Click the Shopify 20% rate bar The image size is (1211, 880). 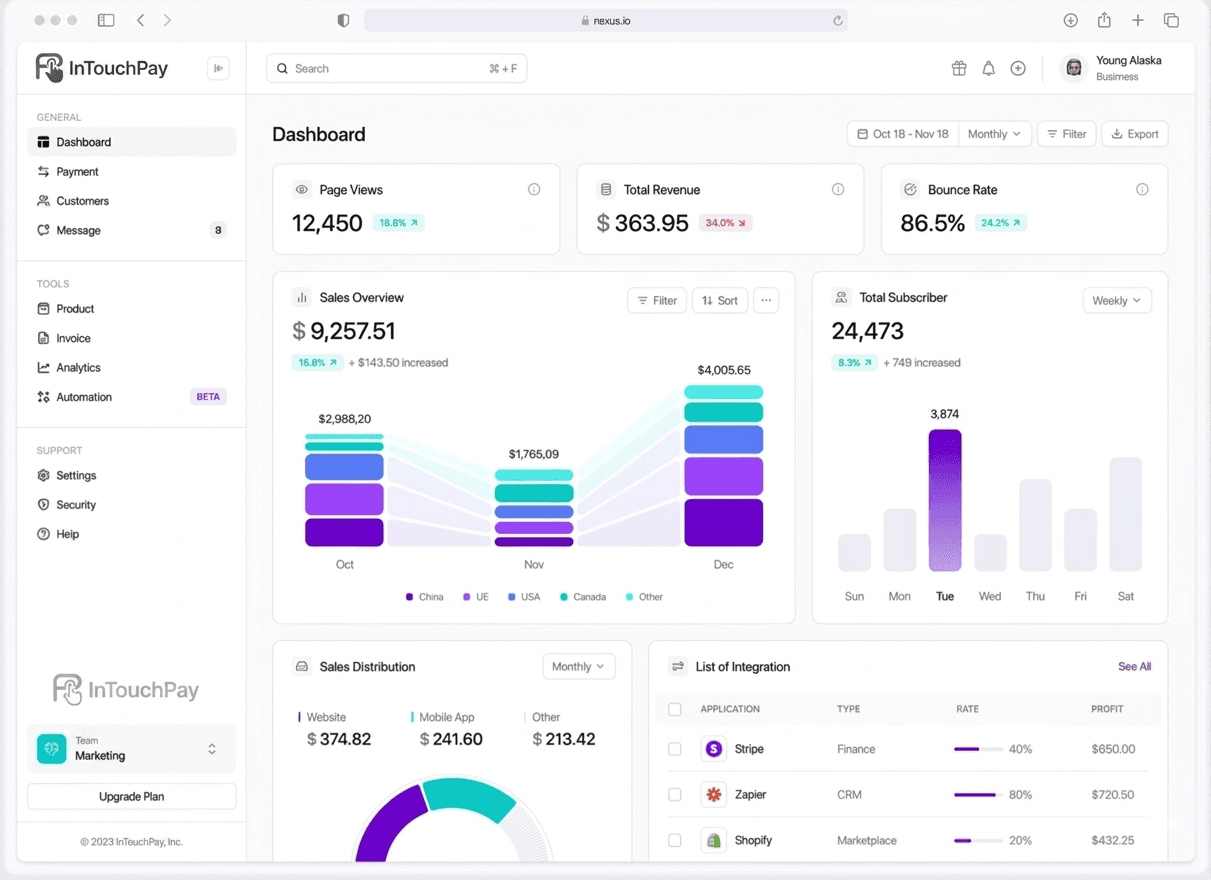pyautogui.click(x=978, y=841)
